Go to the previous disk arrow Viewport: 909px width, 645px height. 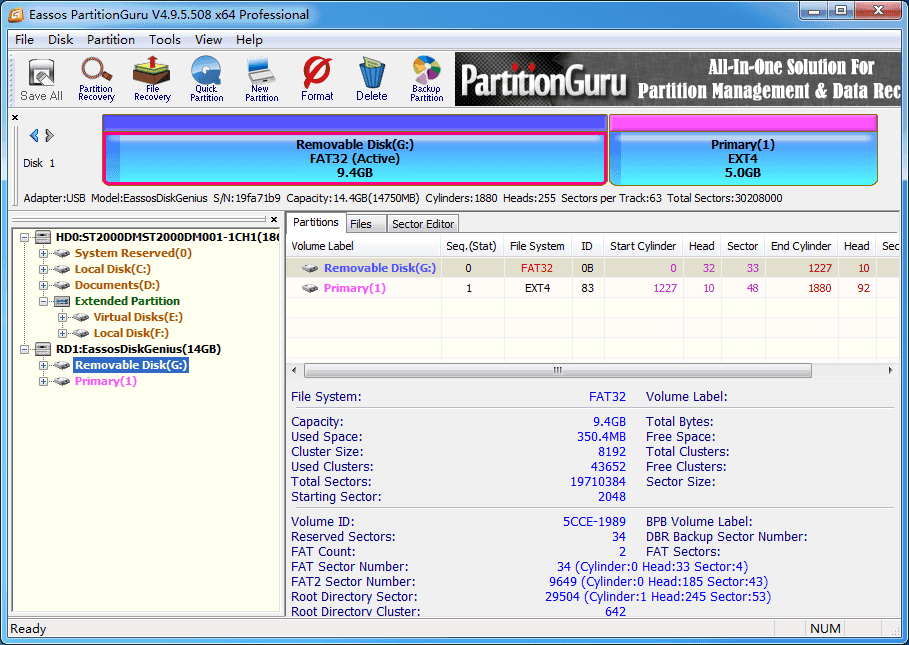pyautogui.click(x=34, y=136)
